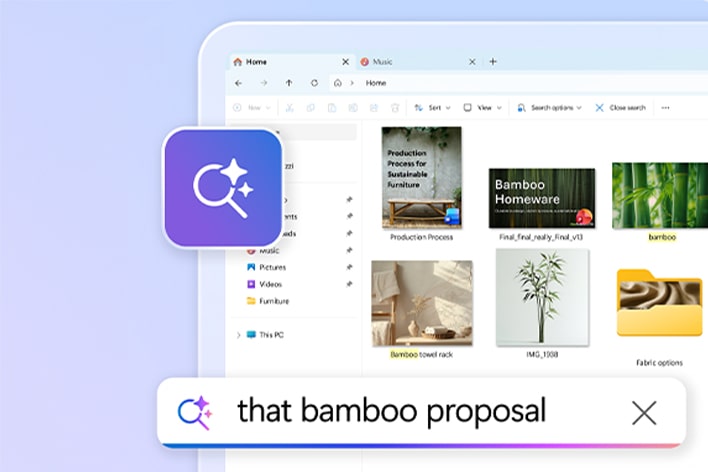Image resolution: width=708 pixels, height=472 pixels.
Task: Click the home icon in address bar
Action: click(339, 83)
